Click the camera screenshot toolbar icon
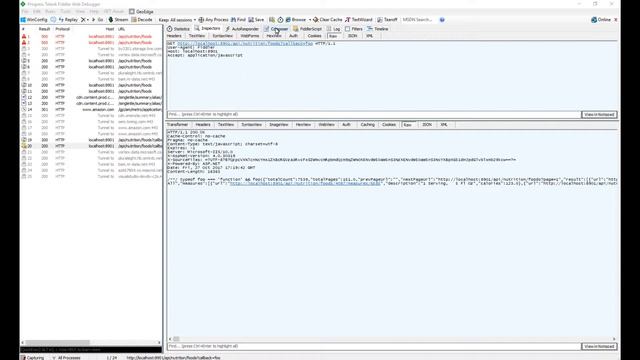 (272, 20)
